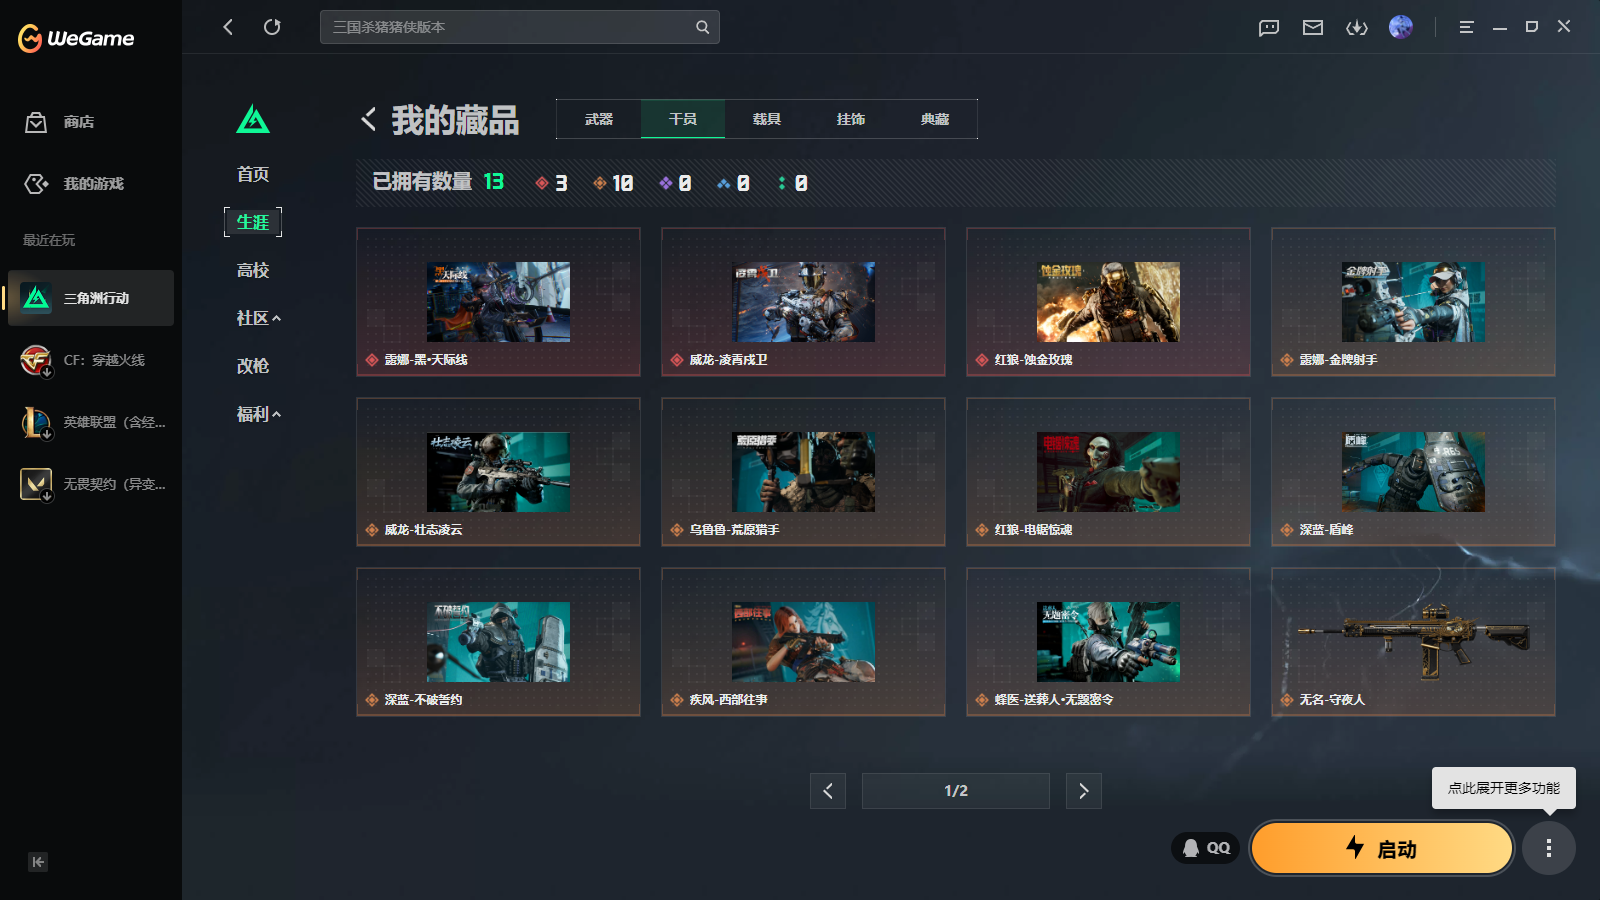
Task: Refresh the page with reload icon
Action: (x=272, y=27)
